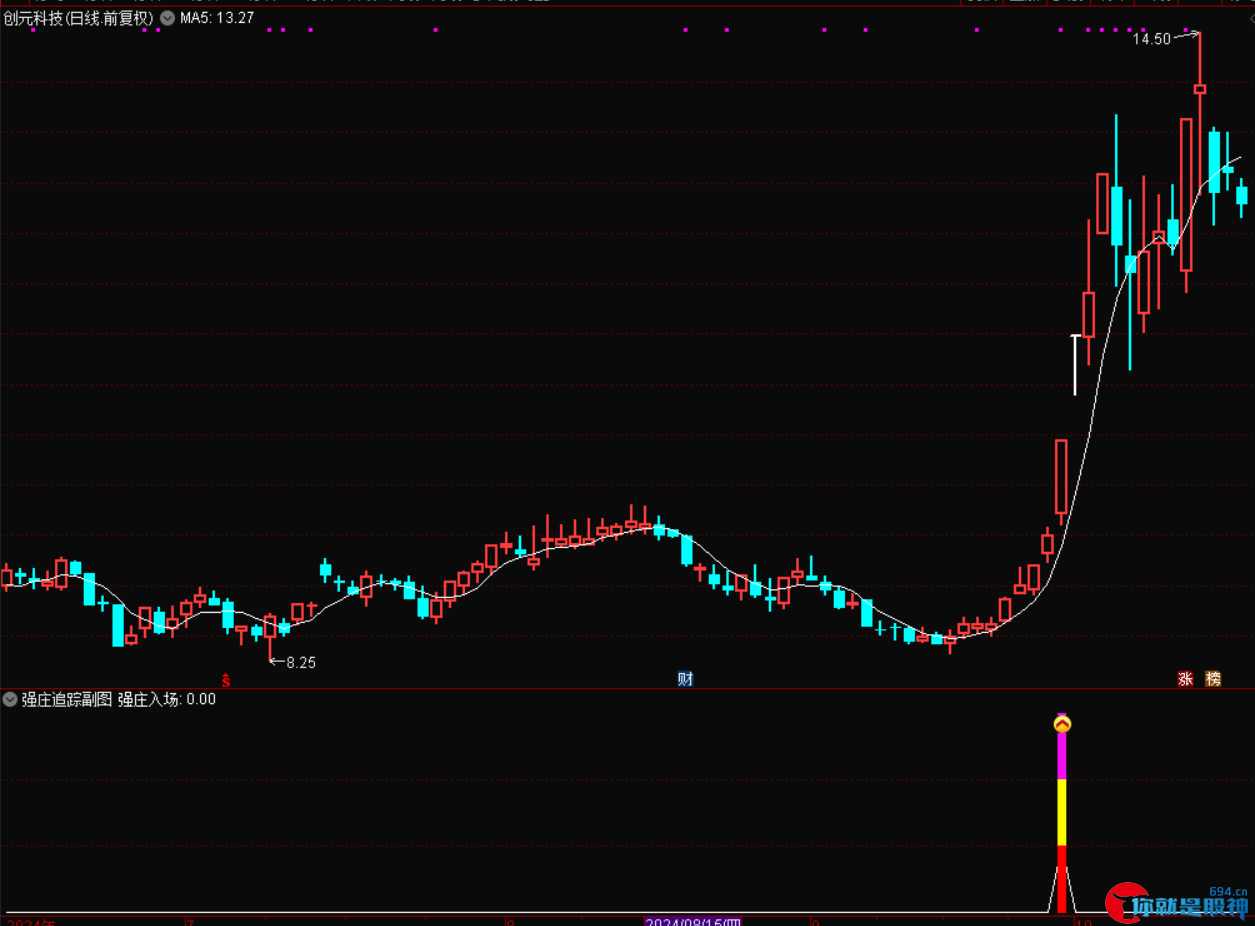Click the 2024/08/15 date marker on time axis

[692, 921]
